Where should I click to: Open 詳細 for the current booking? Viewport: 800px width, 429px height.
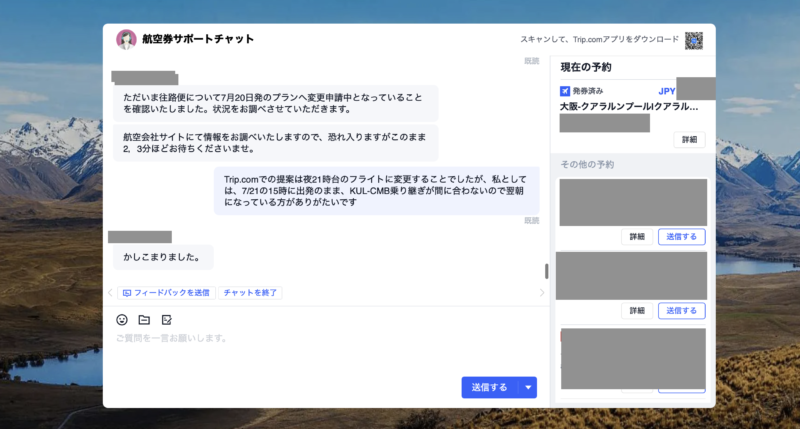(689, 140)
